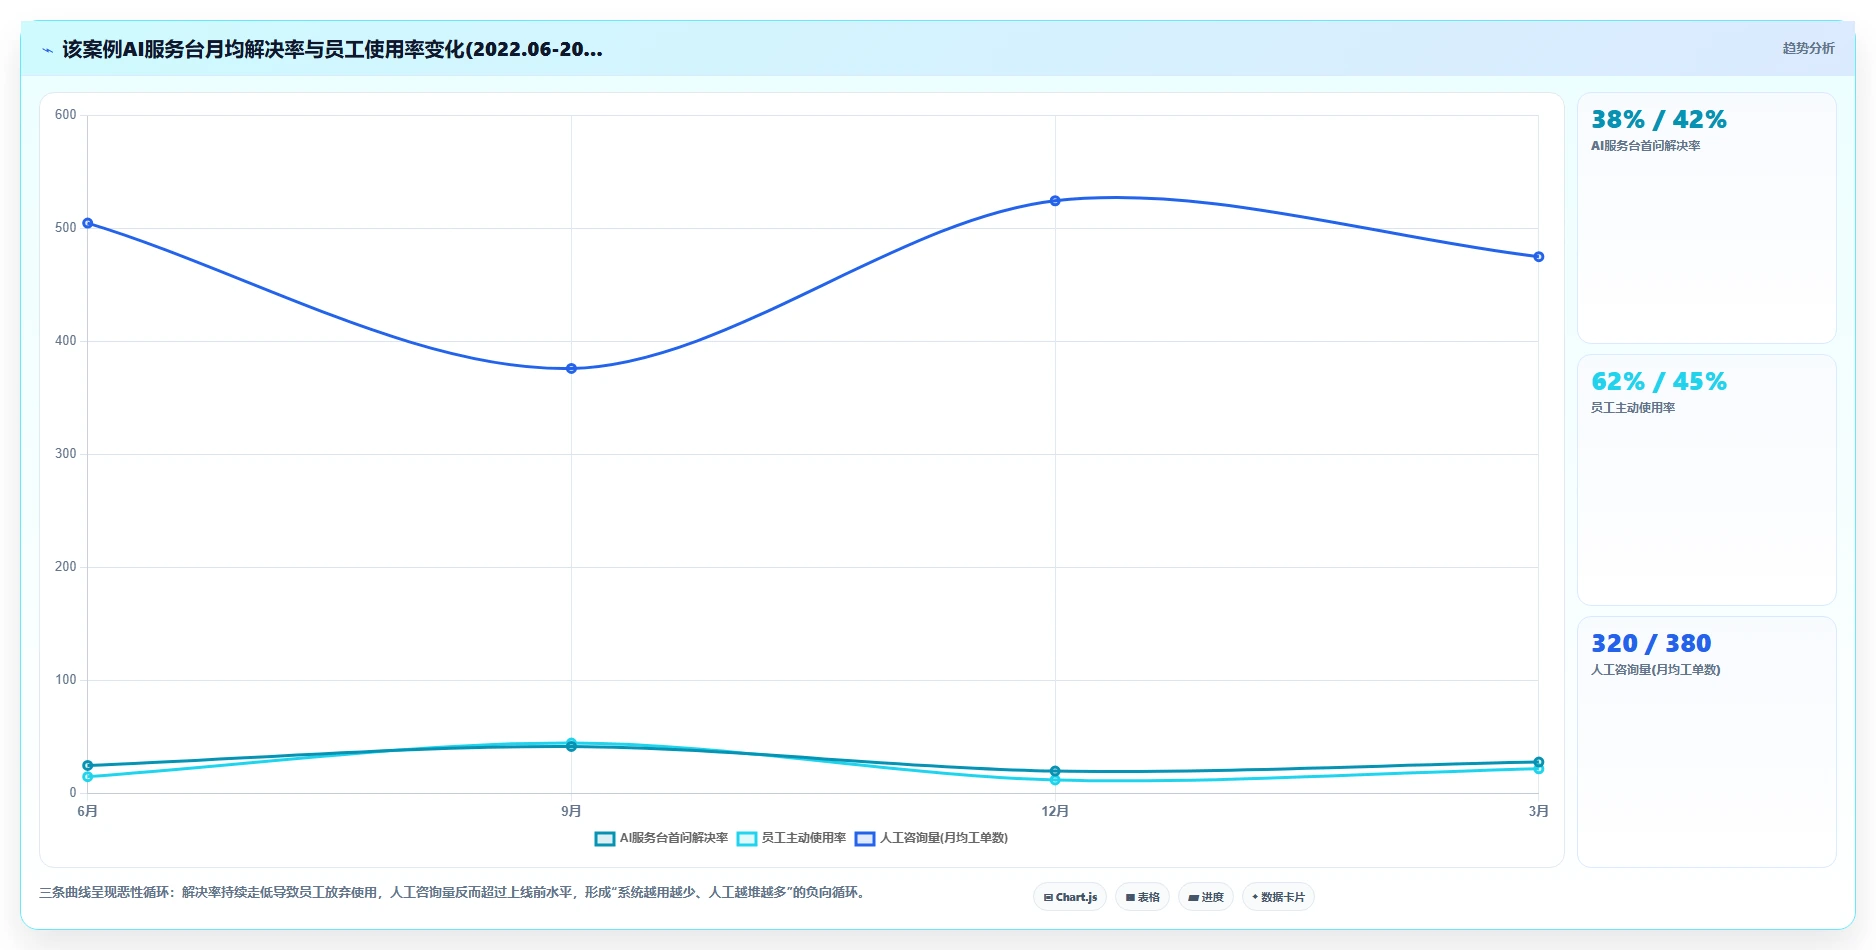The image size is (1876, 950).
Task: Click the 趋势分析 tag in the header
Action: click(1808, 48)
